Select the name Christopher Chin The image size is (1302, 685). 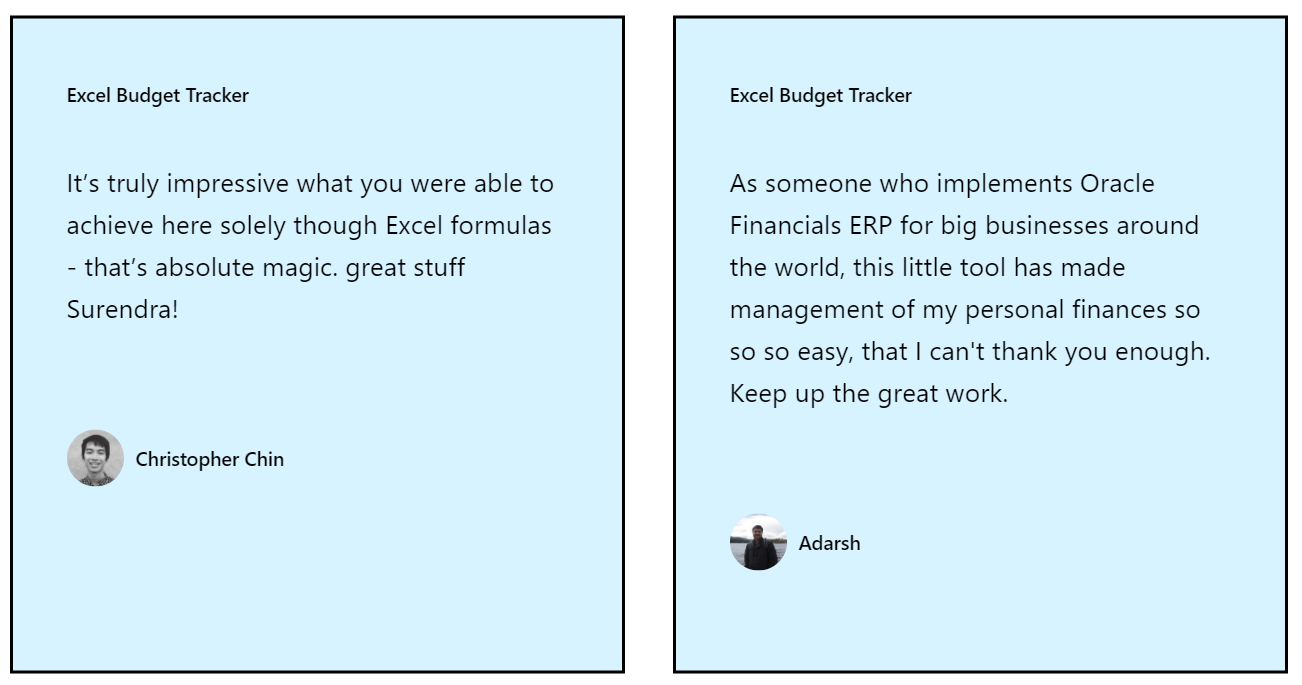tap(210, 460)
